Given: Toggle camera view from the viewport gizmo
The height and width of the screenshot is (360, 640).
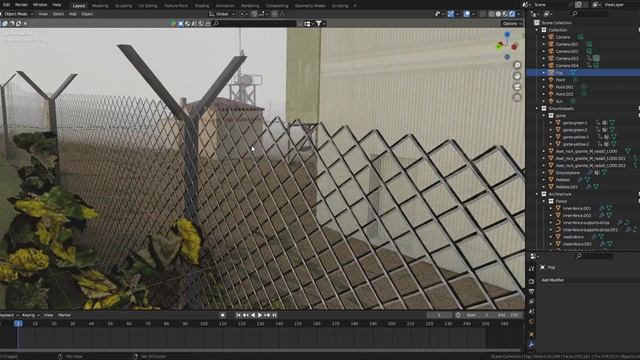Looking at the screenshot, I should click(517, 87).
